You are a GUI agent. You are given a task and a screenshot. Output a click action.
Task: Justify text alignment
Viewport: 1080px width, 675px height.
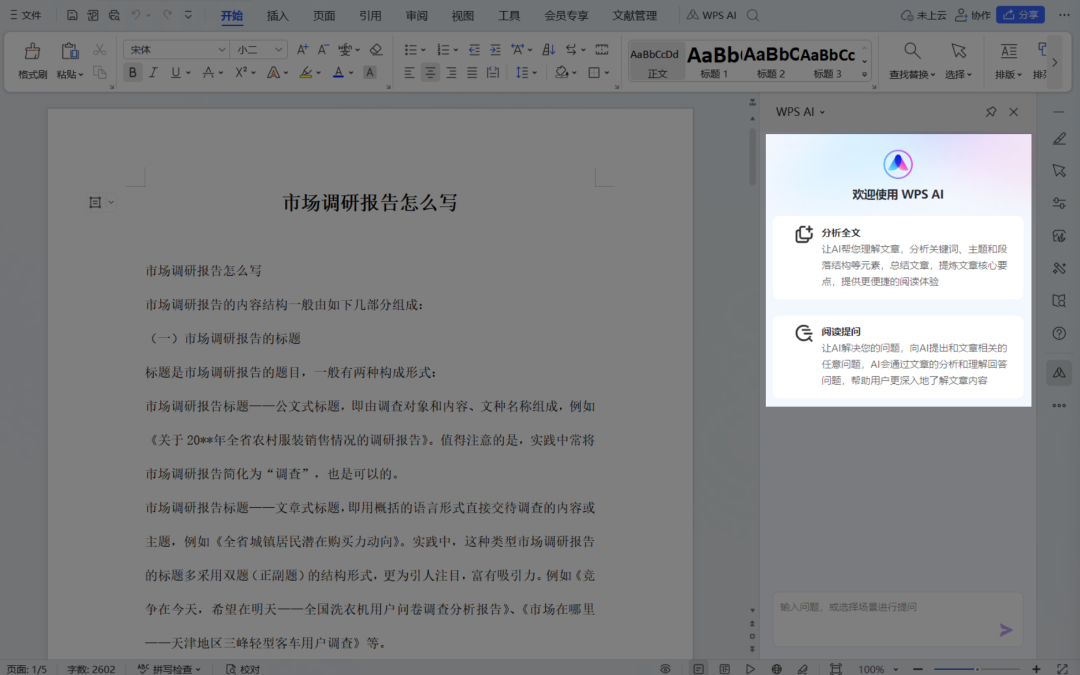[472, 72]
